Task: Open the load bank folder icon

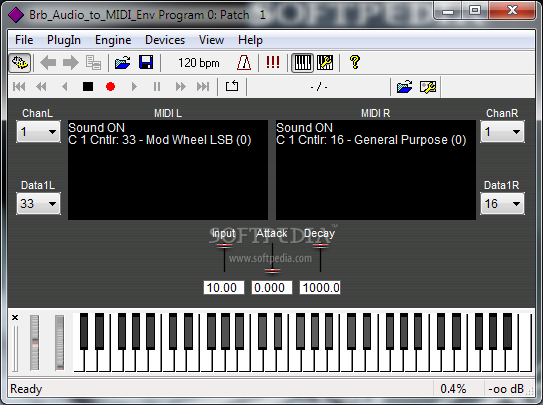Action: (x=123, y=63)
